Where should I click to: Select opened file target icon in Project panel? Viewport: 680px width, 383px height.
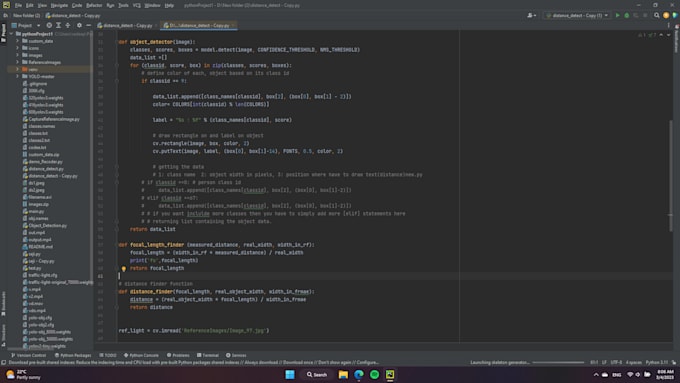(x=49, y=26)
